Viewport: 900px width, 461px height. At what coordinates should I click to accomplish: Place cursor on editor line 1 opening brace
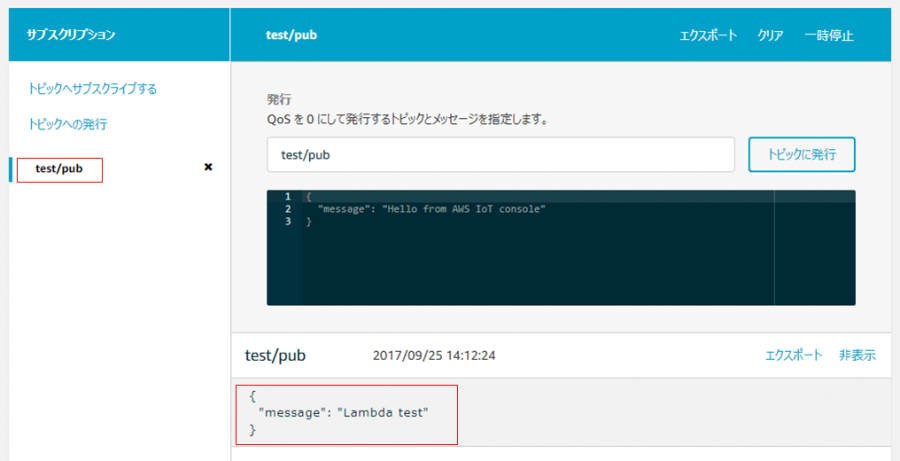(308, 196)
